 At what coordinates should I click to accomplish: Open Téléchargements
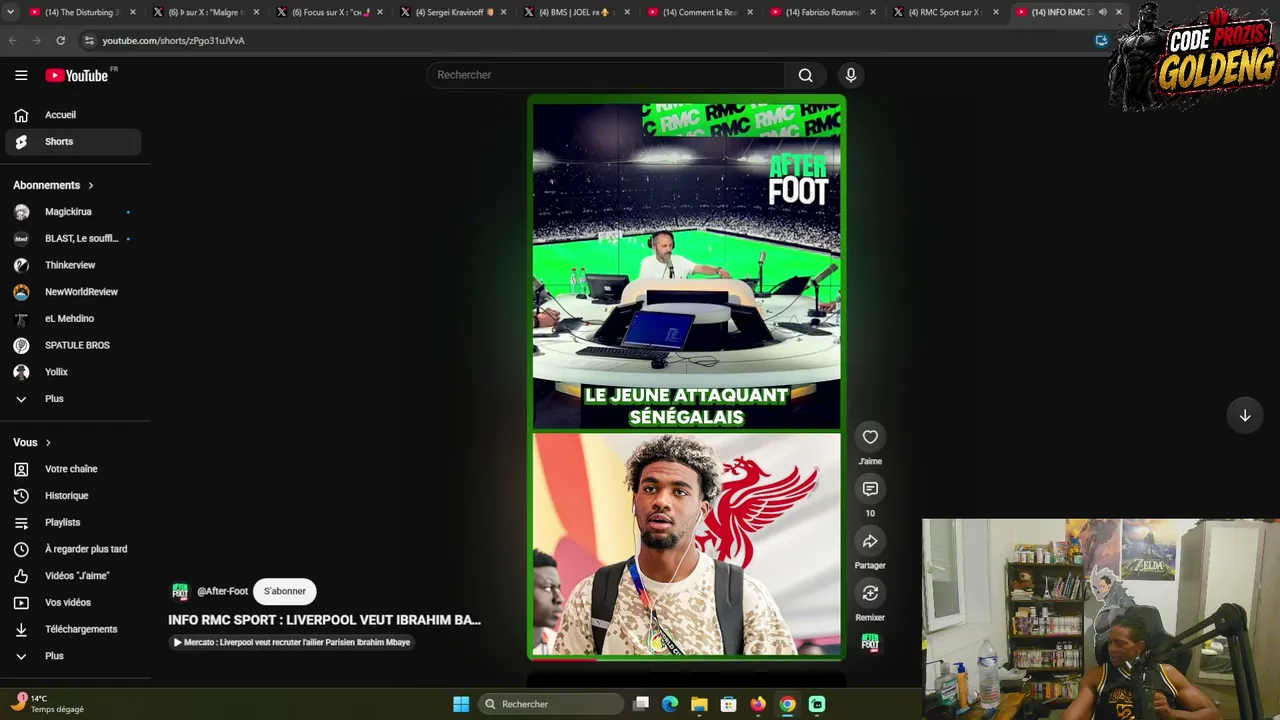click(x=73, y=629)
